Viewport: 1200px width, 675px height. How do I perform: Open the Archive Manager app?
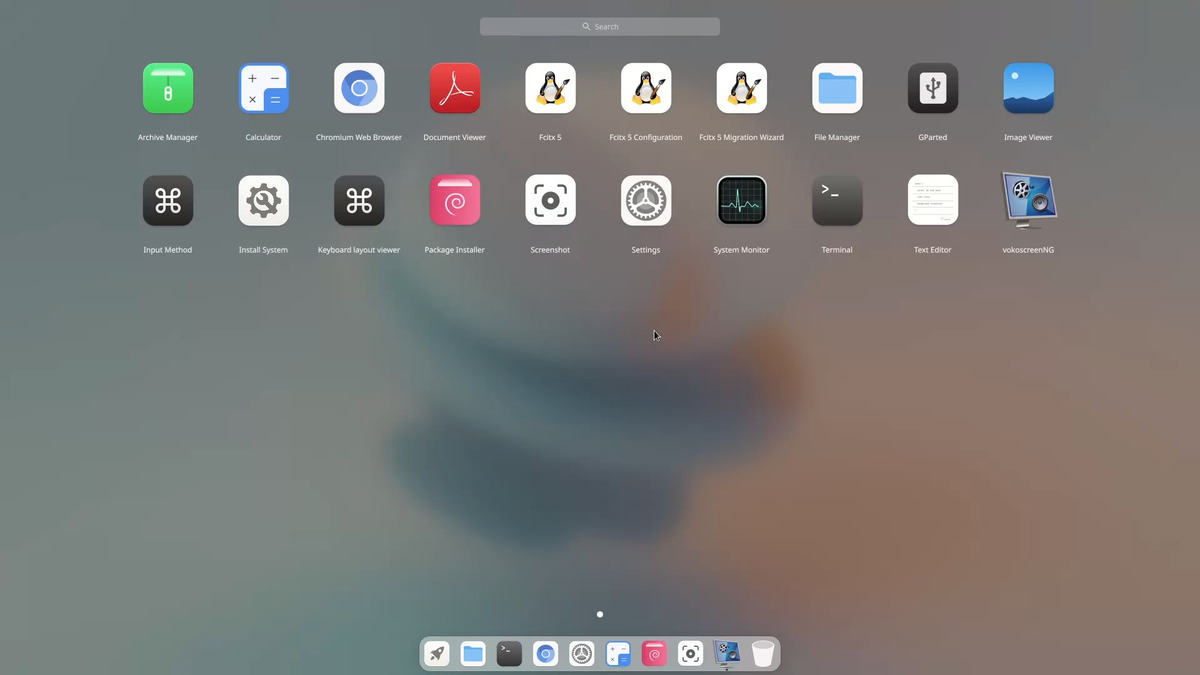[x=168, y=88]
